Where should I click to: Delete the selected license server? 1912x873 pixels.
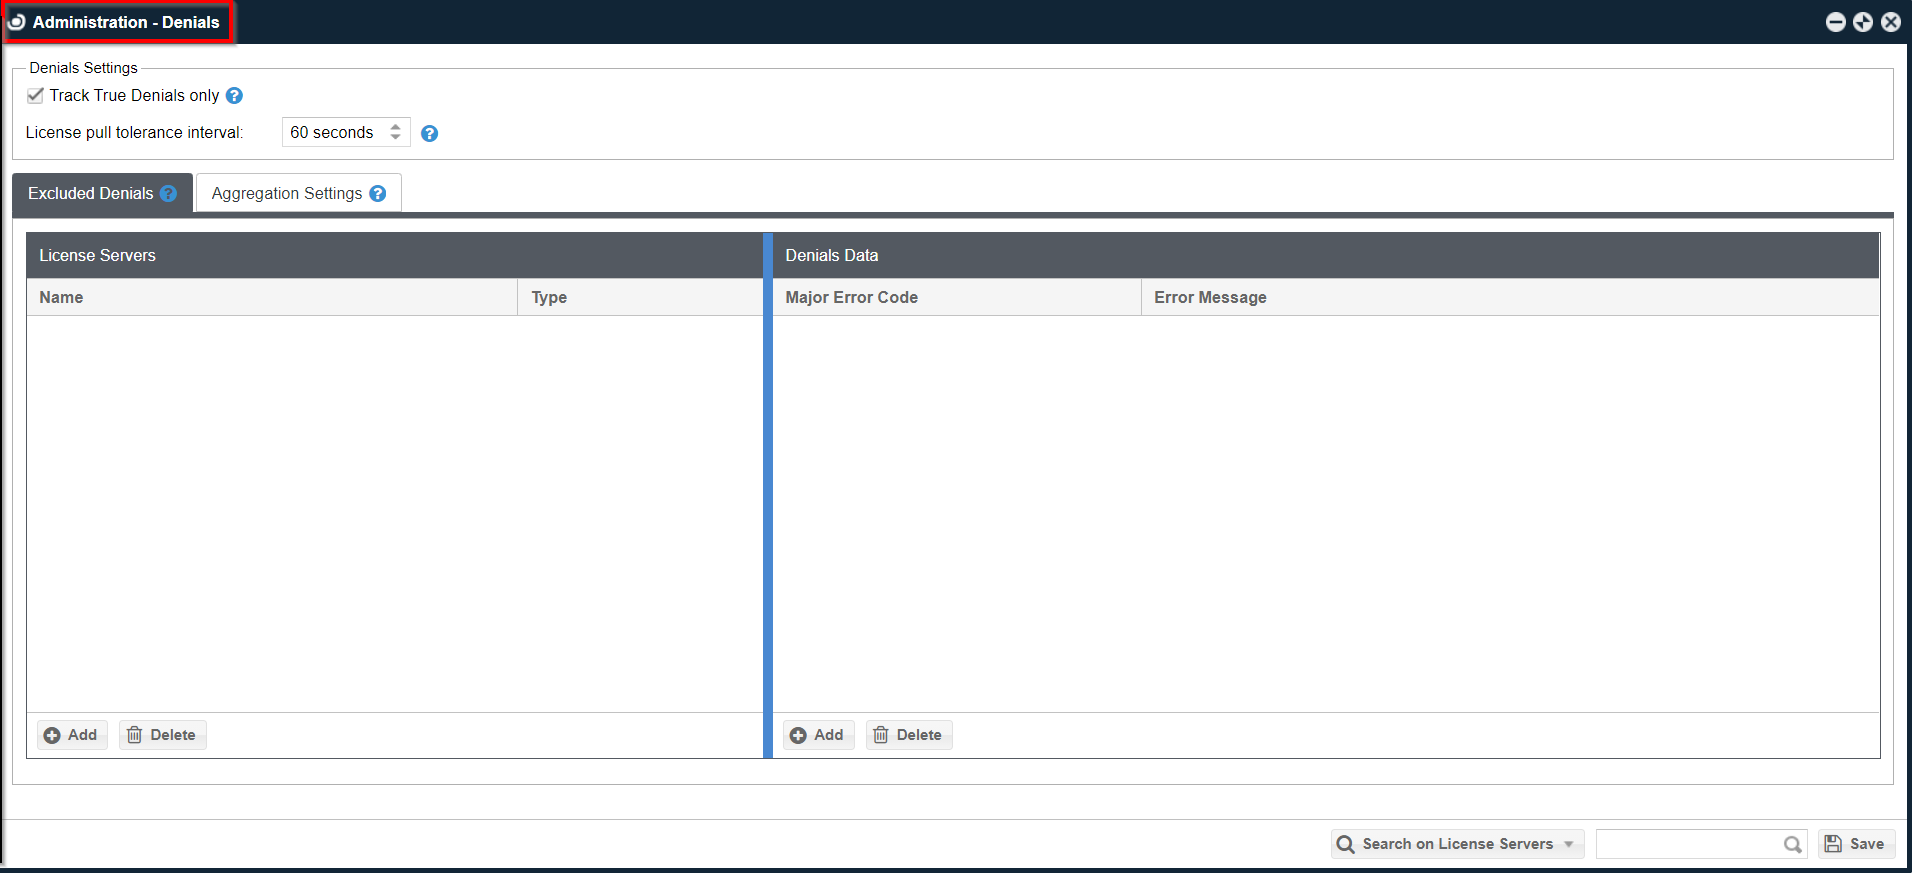pyautogui.click(x=163, y=735)
